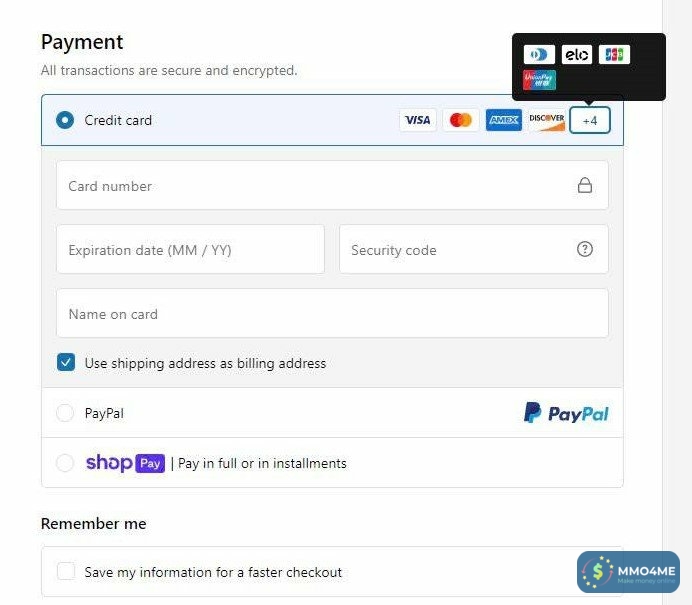The height and width of the screenshot is (605, 692).
Task: Uncheck Use shipping address as billing address
Action: click(66, 362)
